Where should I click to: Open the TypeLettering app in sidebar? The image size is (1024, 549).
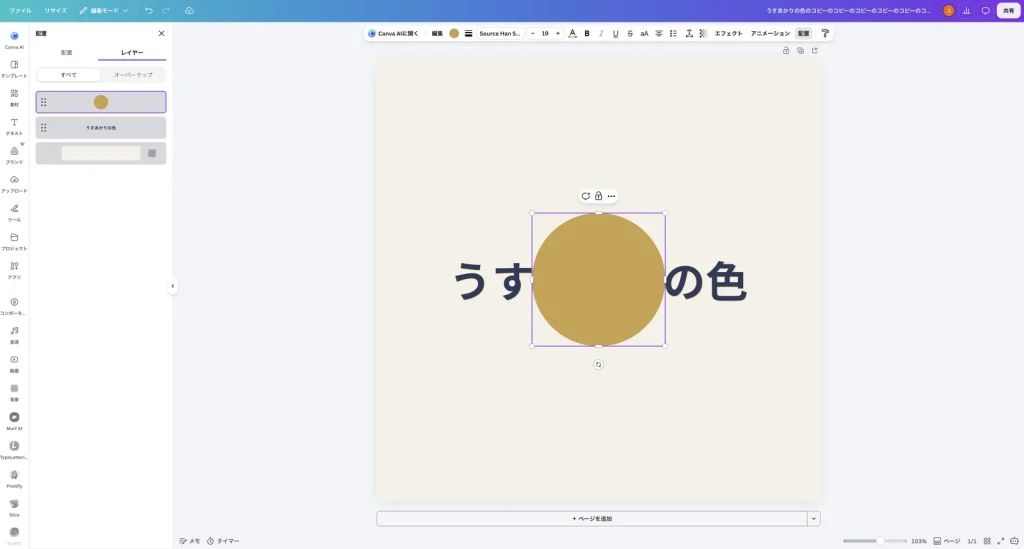[x=14, y=449]
